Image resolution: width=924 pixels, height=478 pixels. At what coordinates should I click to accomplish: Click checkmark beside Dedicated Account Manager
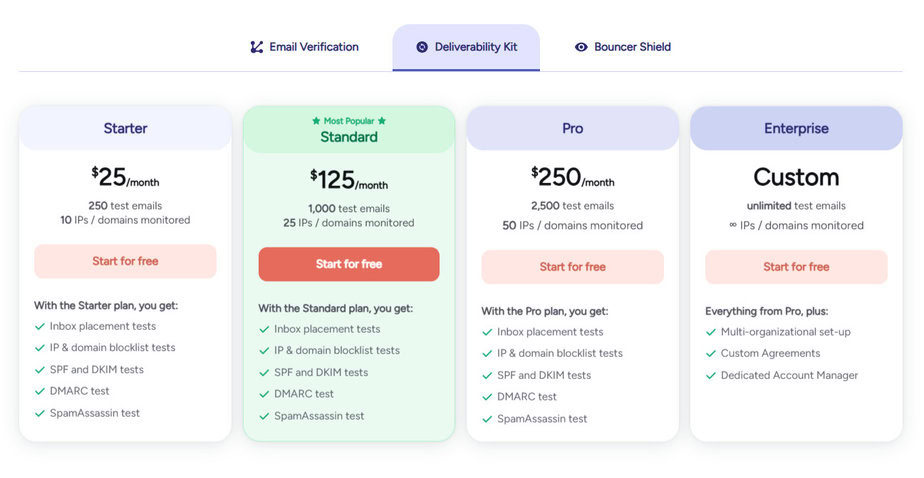coord(711,375)
